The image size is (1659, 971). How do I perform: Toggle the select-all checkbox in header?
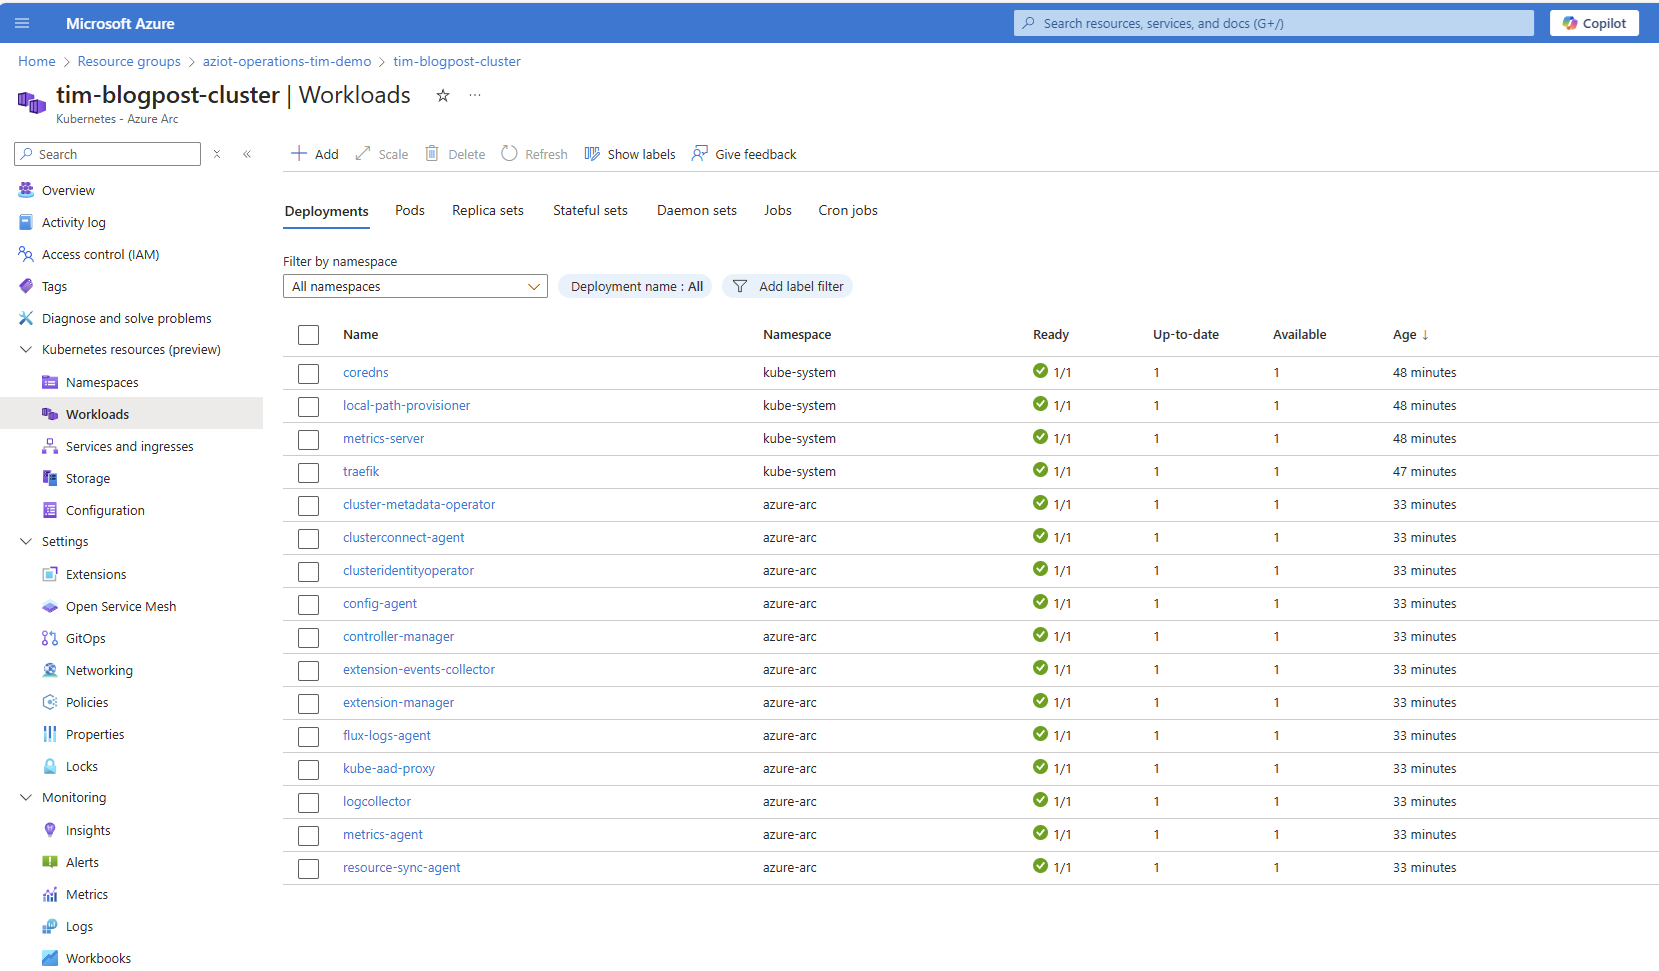click(x=308, y=335)
